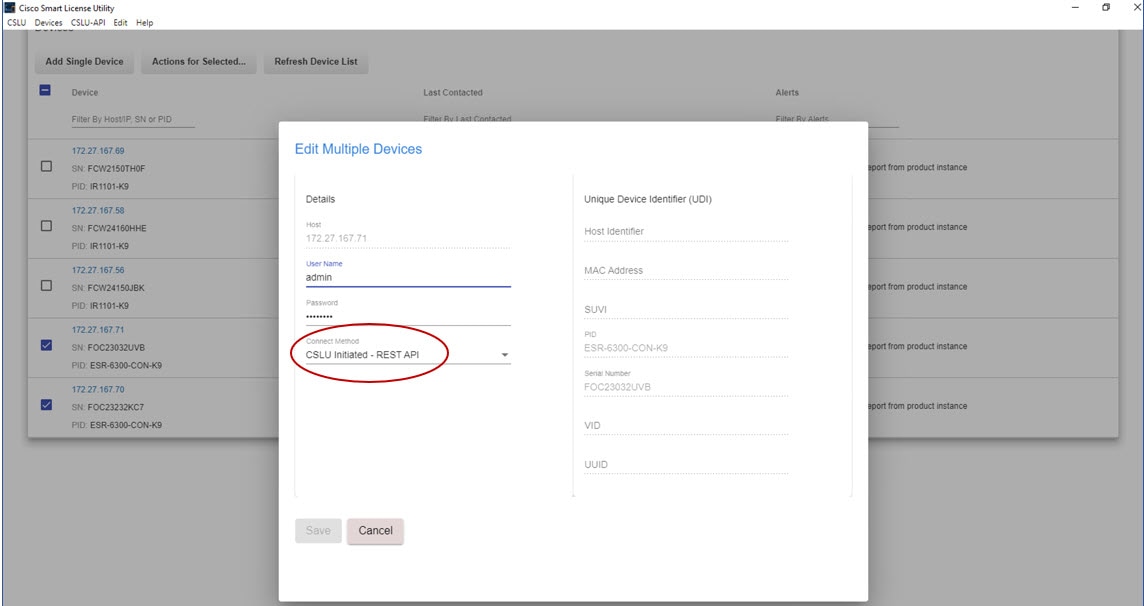Open device link 172.27.167.58
Screen dimensions: 1144x606
(x=98, y=211)
